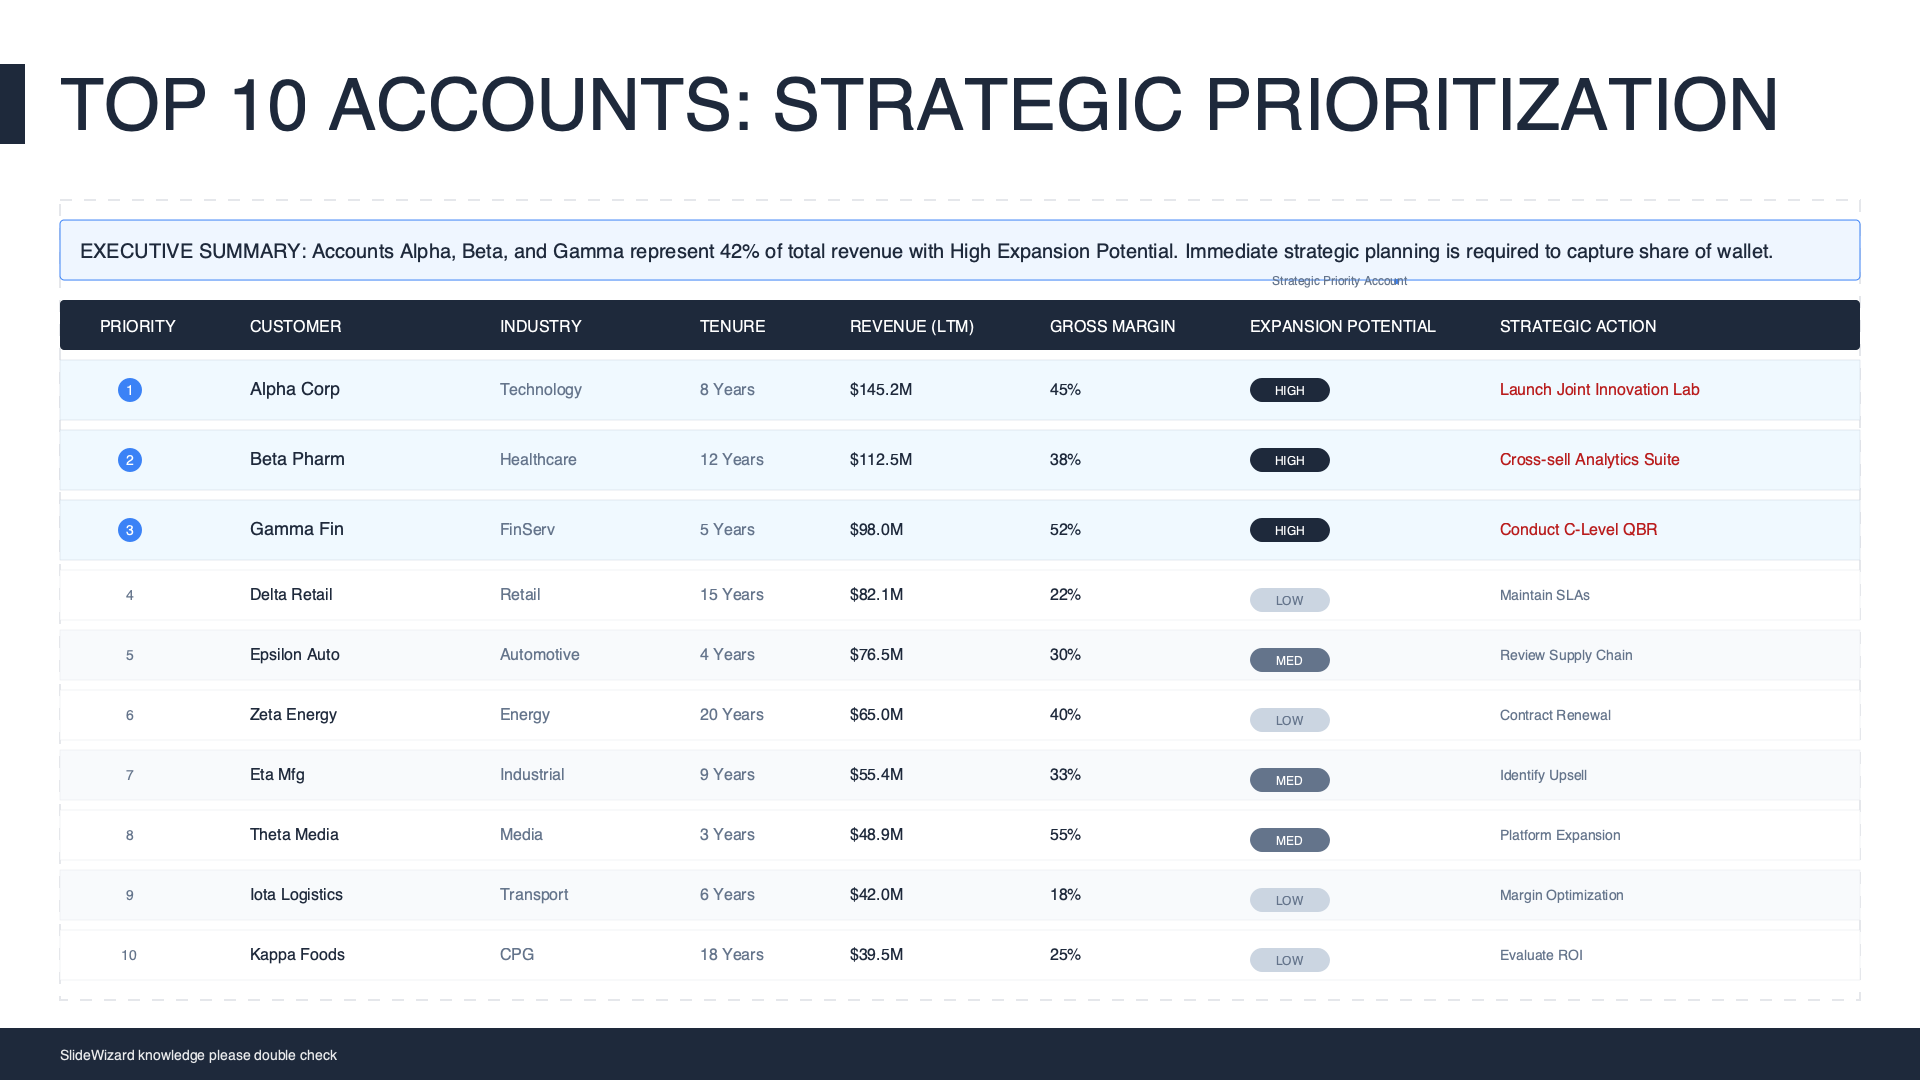This screenshot has height=1080, width=1920.
Task: Select Iota Logistics' $42.0M revenue cell
Action: pos(876,895)
